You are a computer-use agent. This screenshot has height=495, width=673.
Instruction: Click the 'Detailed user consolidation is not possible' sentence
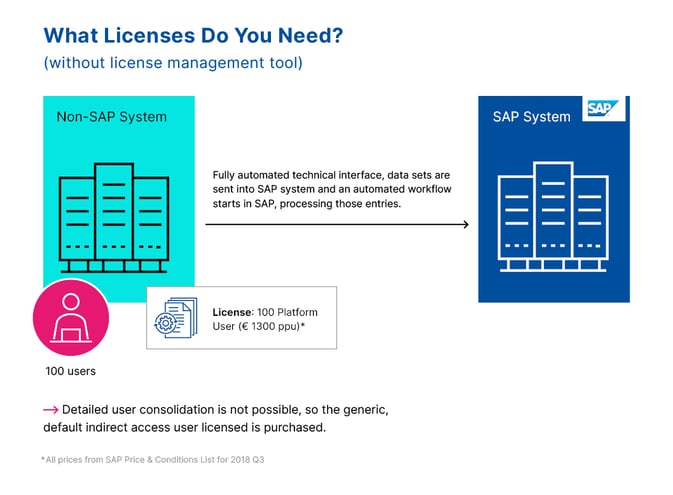(216, 419)
